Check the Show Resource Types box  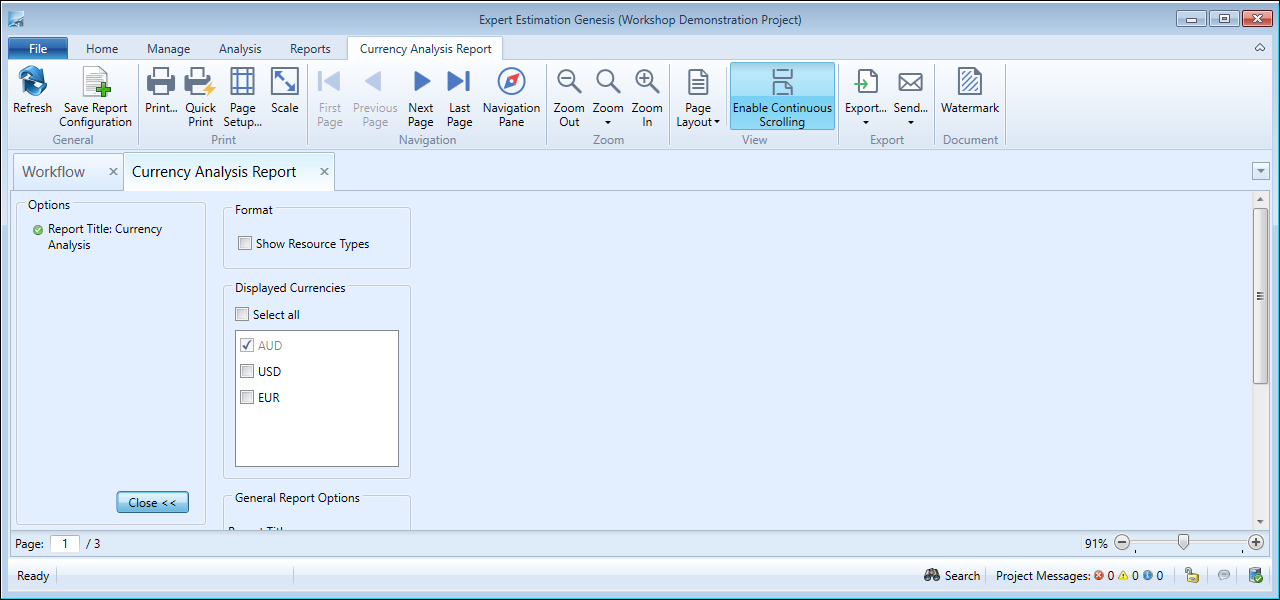pos(245,244)
